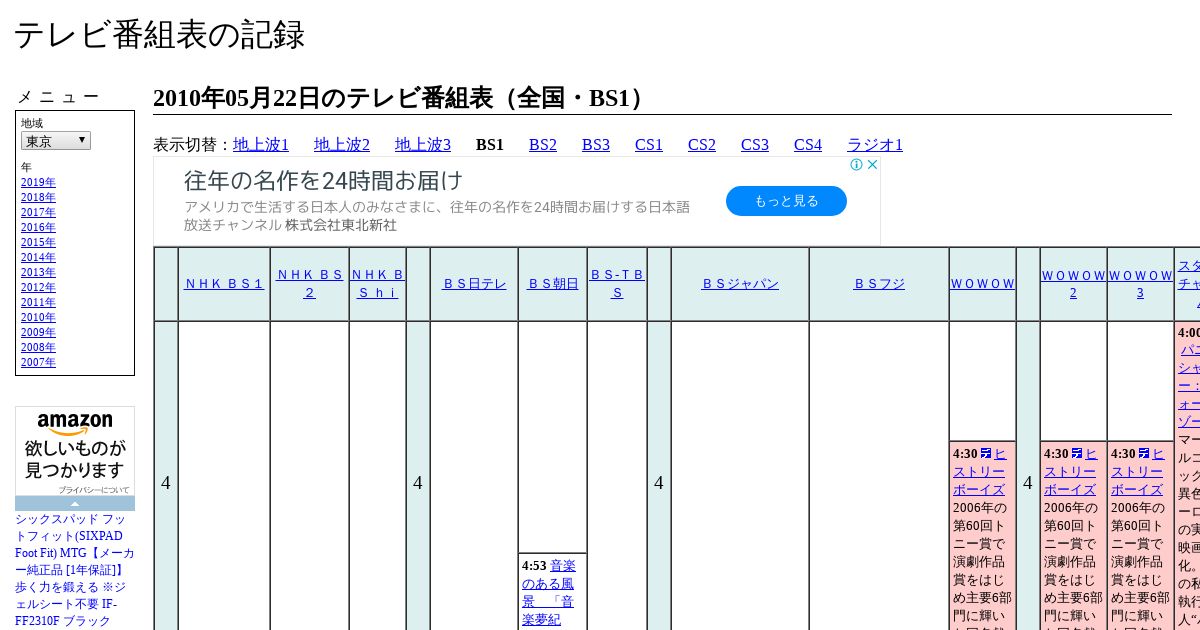Open the ＮＨＫ ＢＳｈｉ channel header link

[377, 284]
